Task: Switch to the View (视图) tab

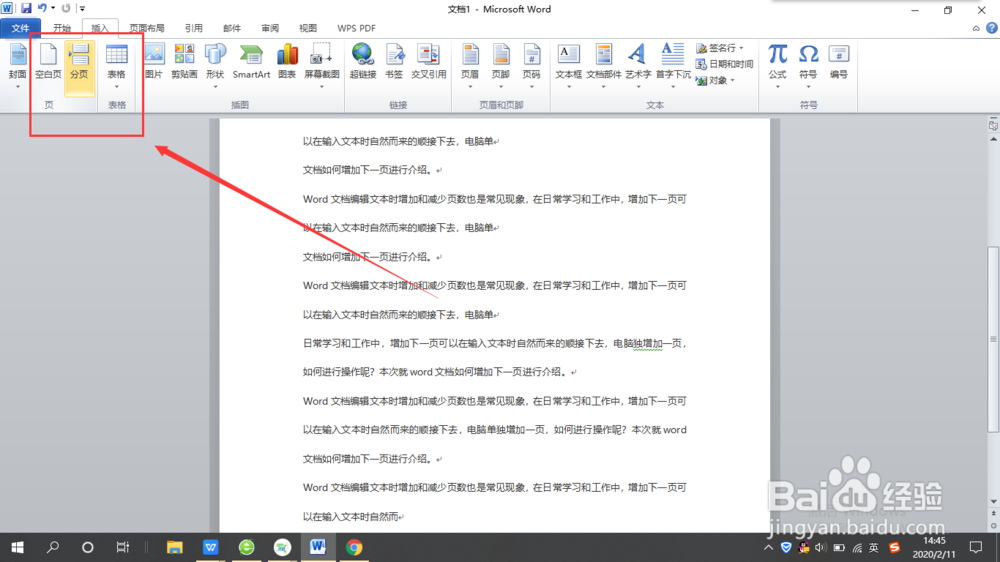Action: click(308, 28)
